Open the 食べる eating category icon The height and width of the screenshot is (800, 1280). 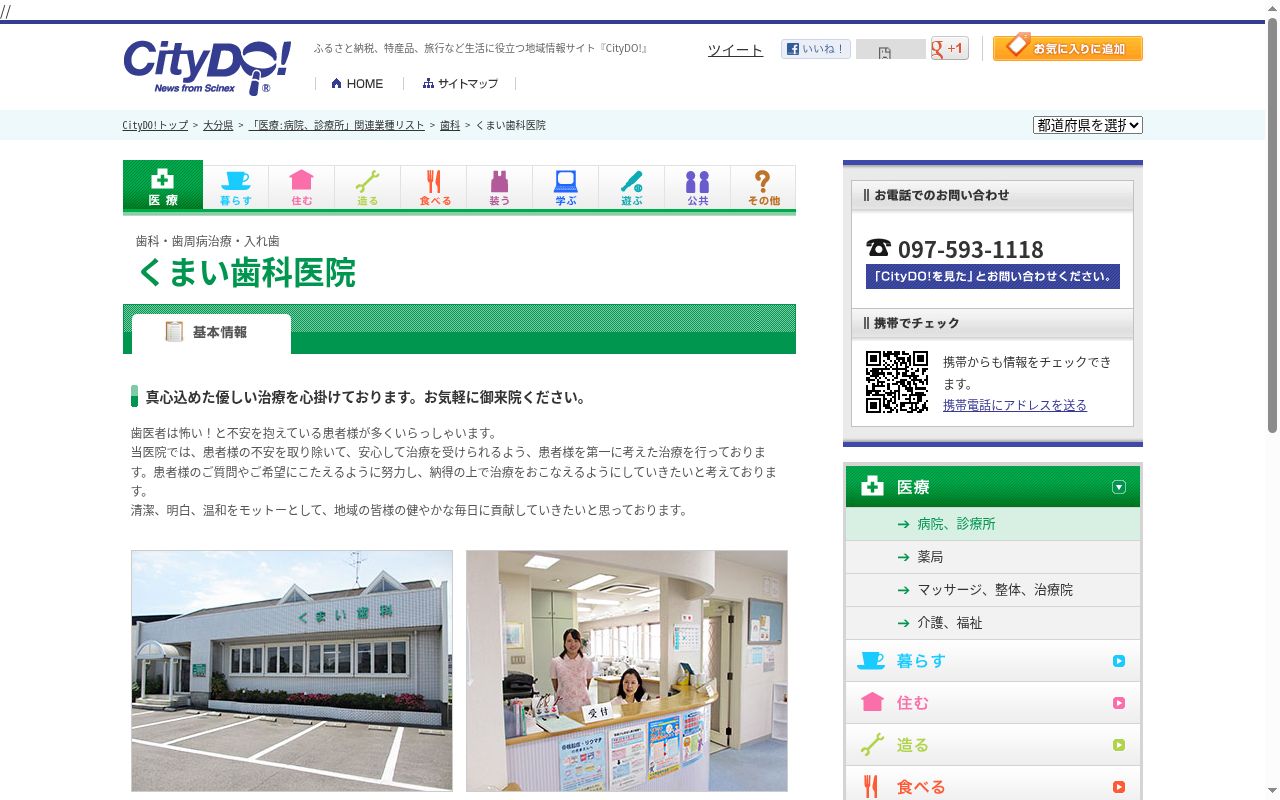tap(434, 187)
